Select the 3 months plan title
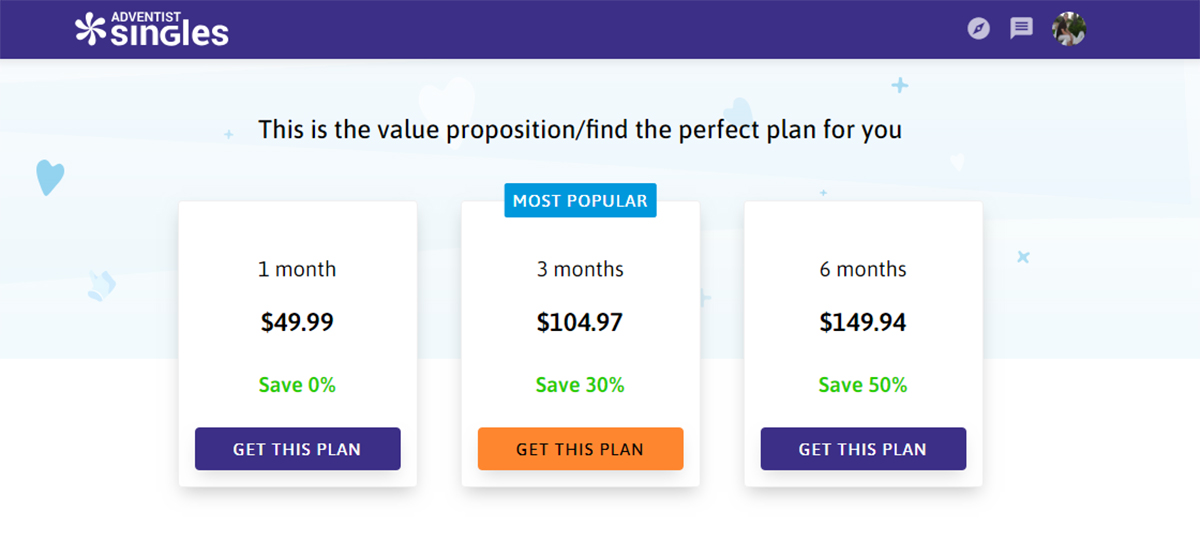 click(x=580, y=269)
